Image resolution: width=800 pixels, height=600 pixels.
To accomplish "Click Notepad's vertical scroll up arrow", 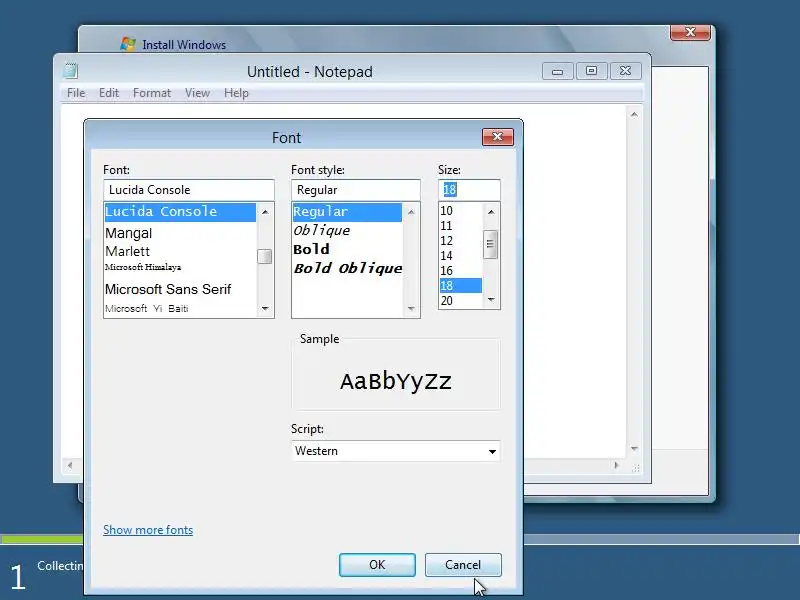I will [x=634, y=114].
